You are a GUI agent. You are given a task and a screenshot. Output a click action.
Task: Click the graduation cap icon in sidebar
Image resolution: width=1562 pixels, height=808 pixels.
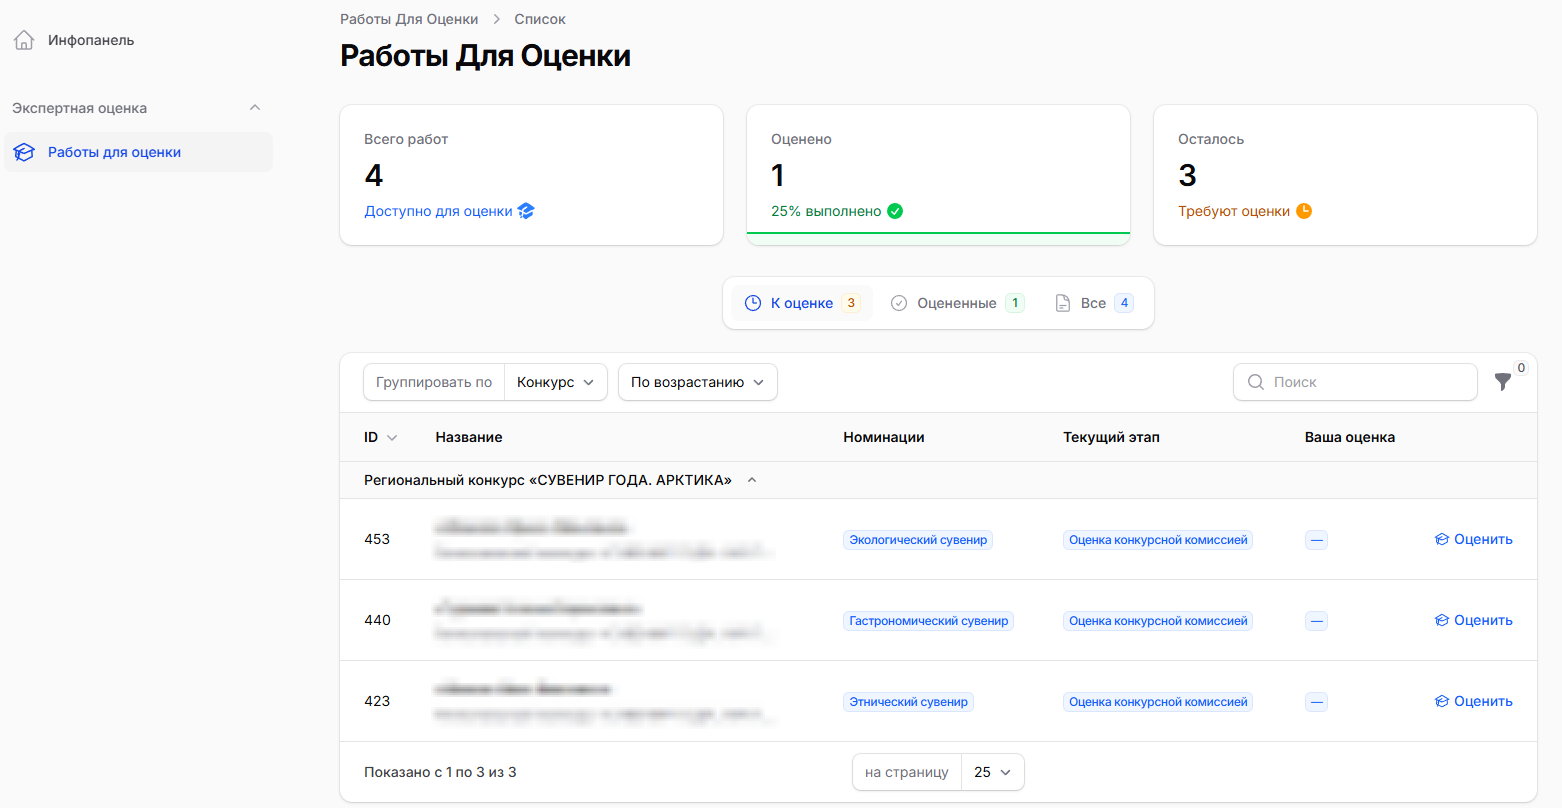point(24,153)
